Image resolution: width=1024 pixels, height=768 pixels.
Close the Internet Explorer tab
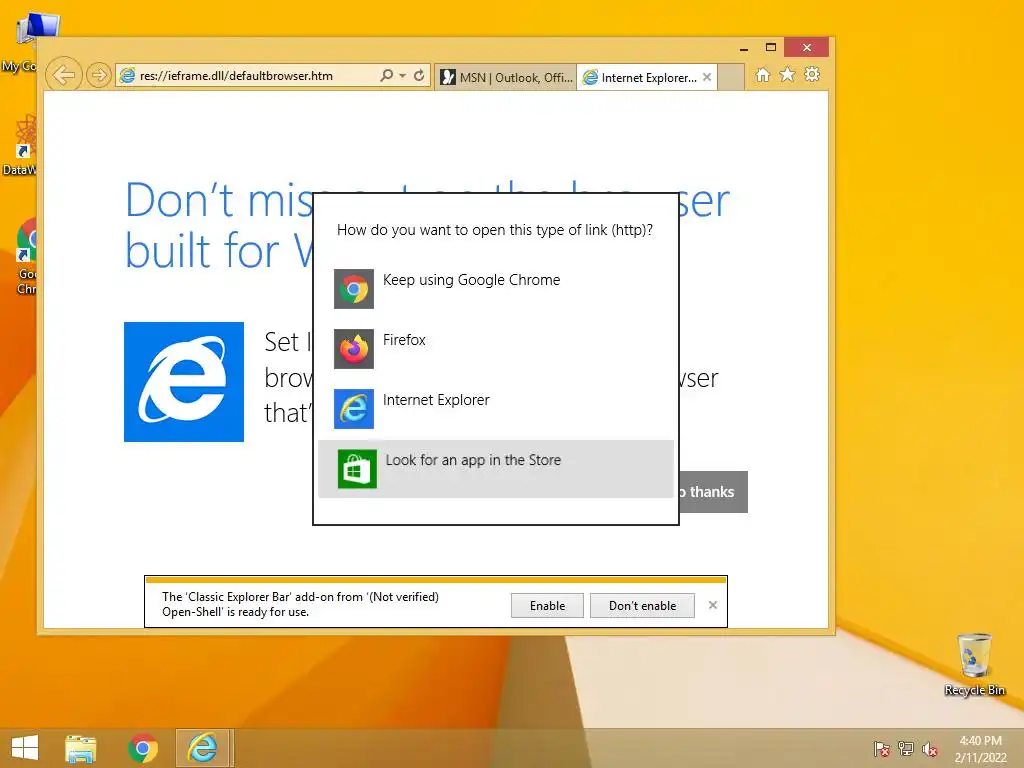707,77
